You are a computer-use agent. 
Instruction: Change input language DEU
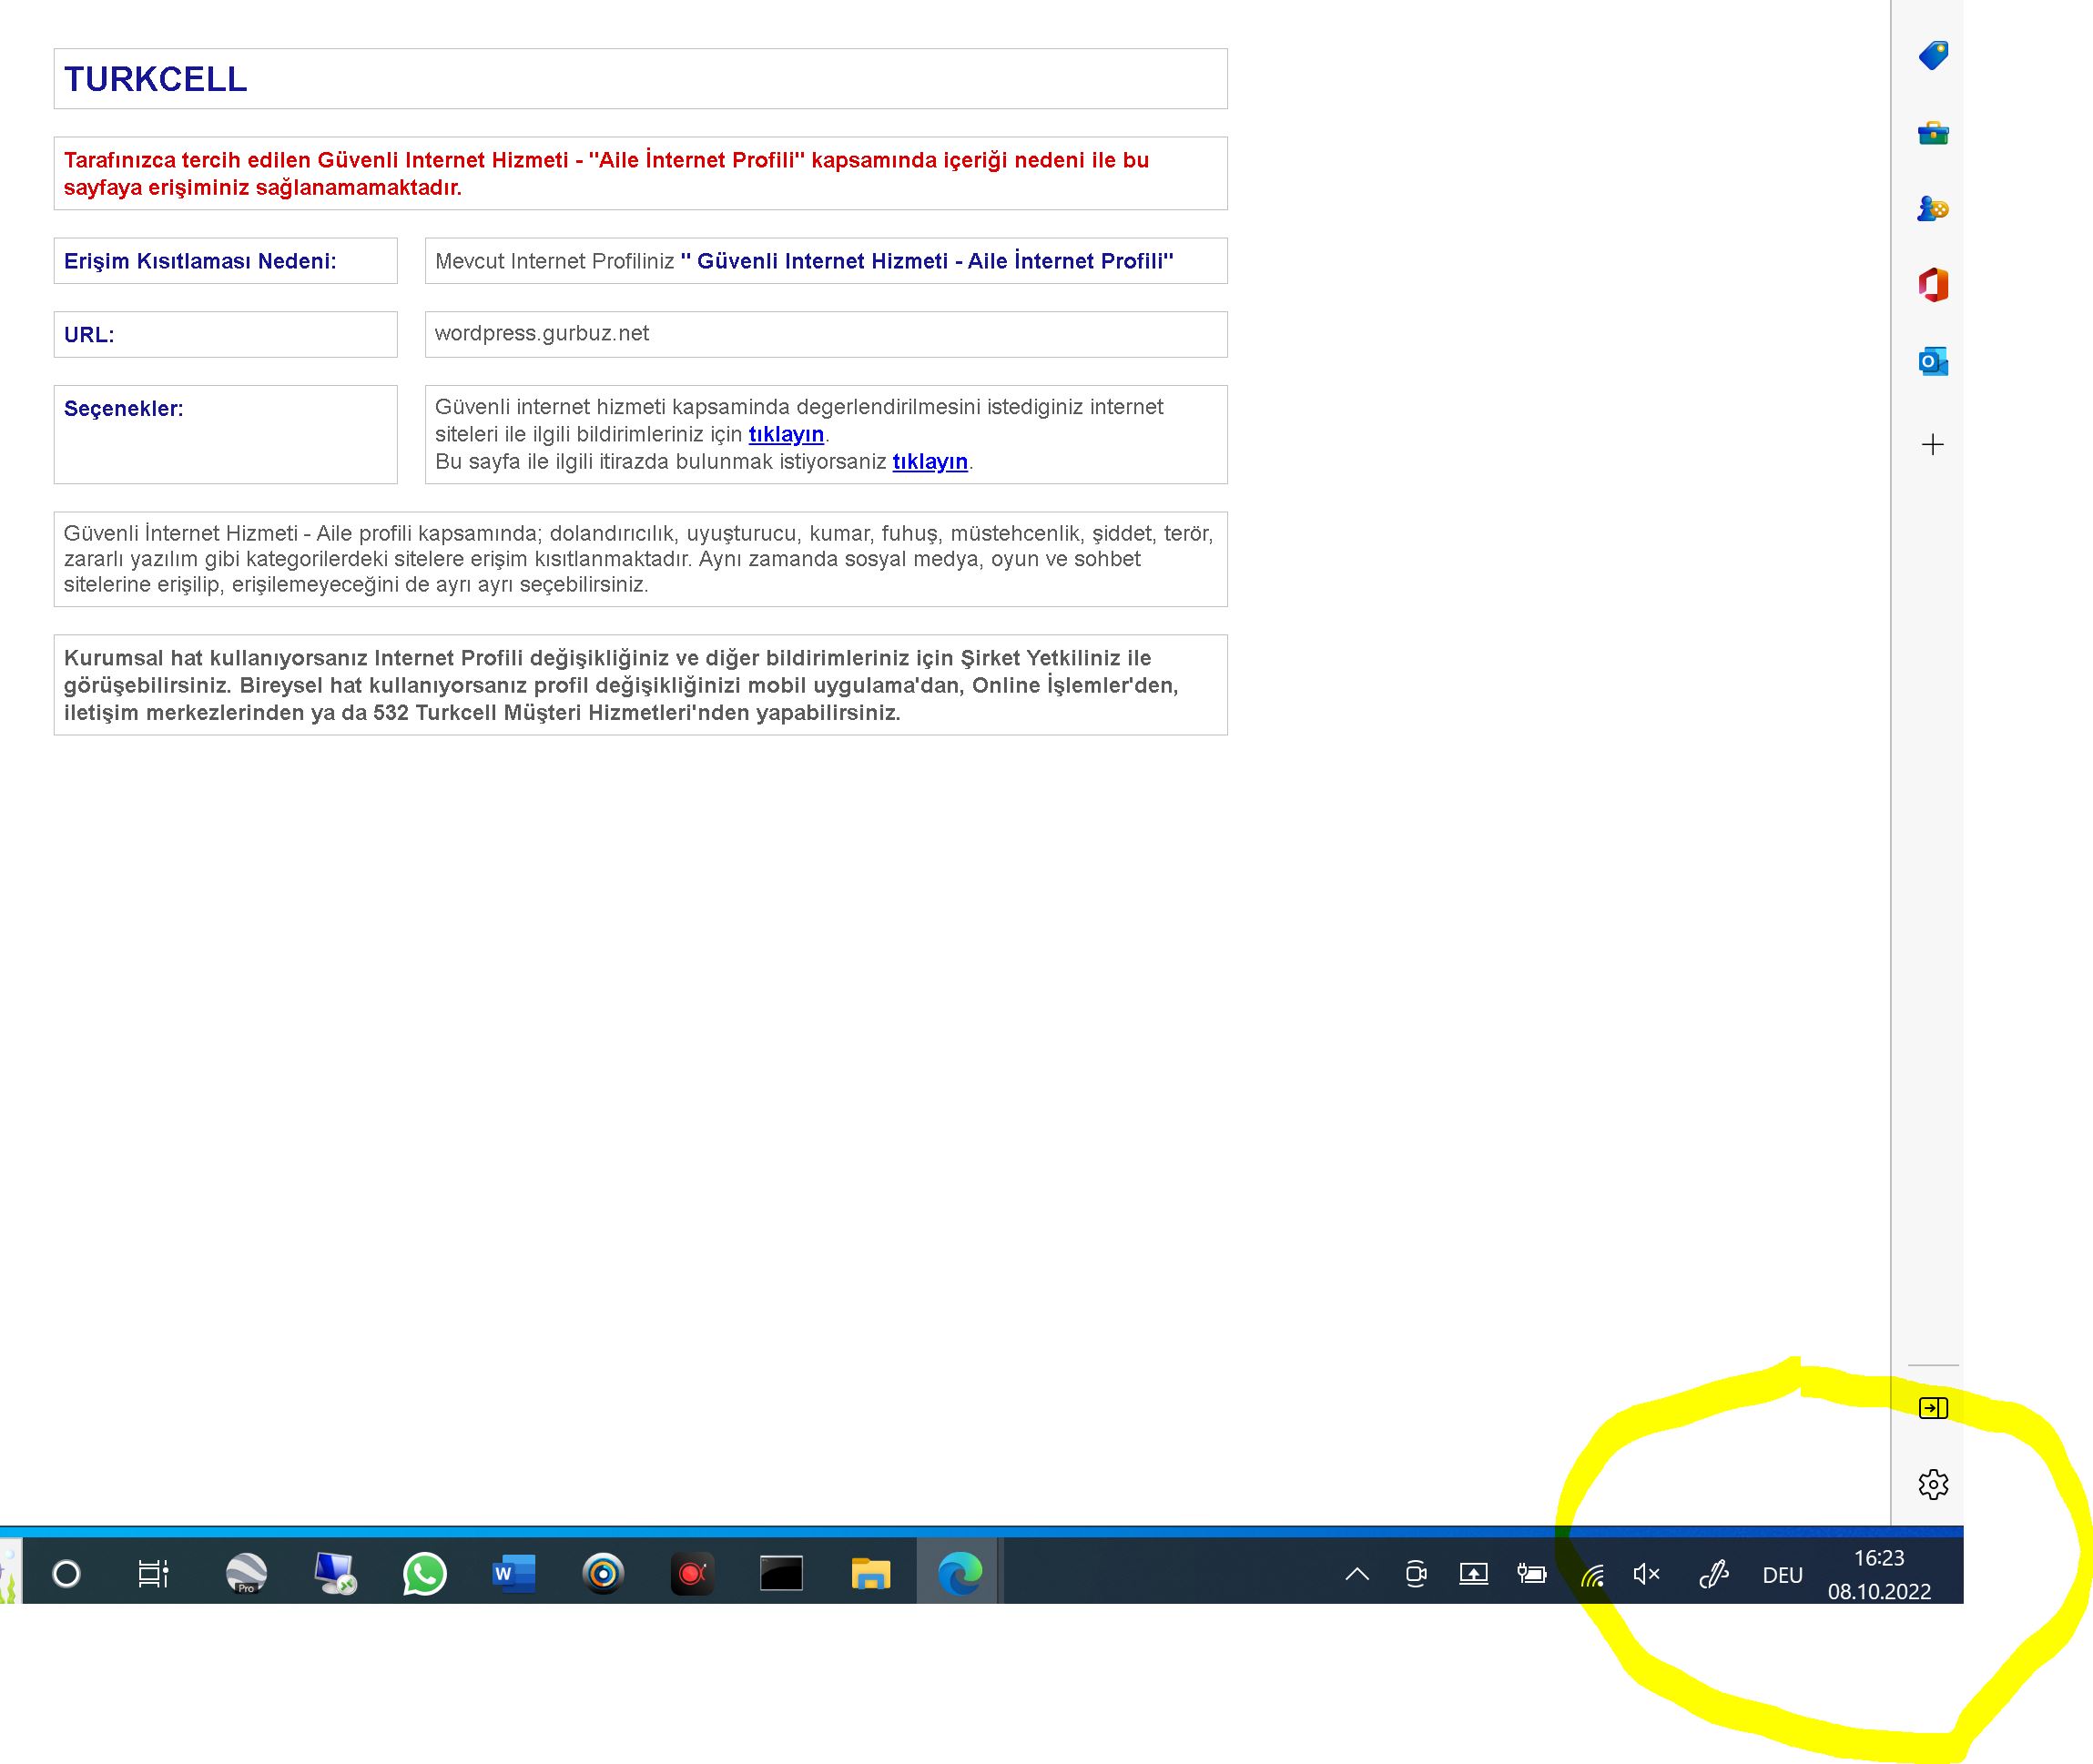tap(1782, 1576)
